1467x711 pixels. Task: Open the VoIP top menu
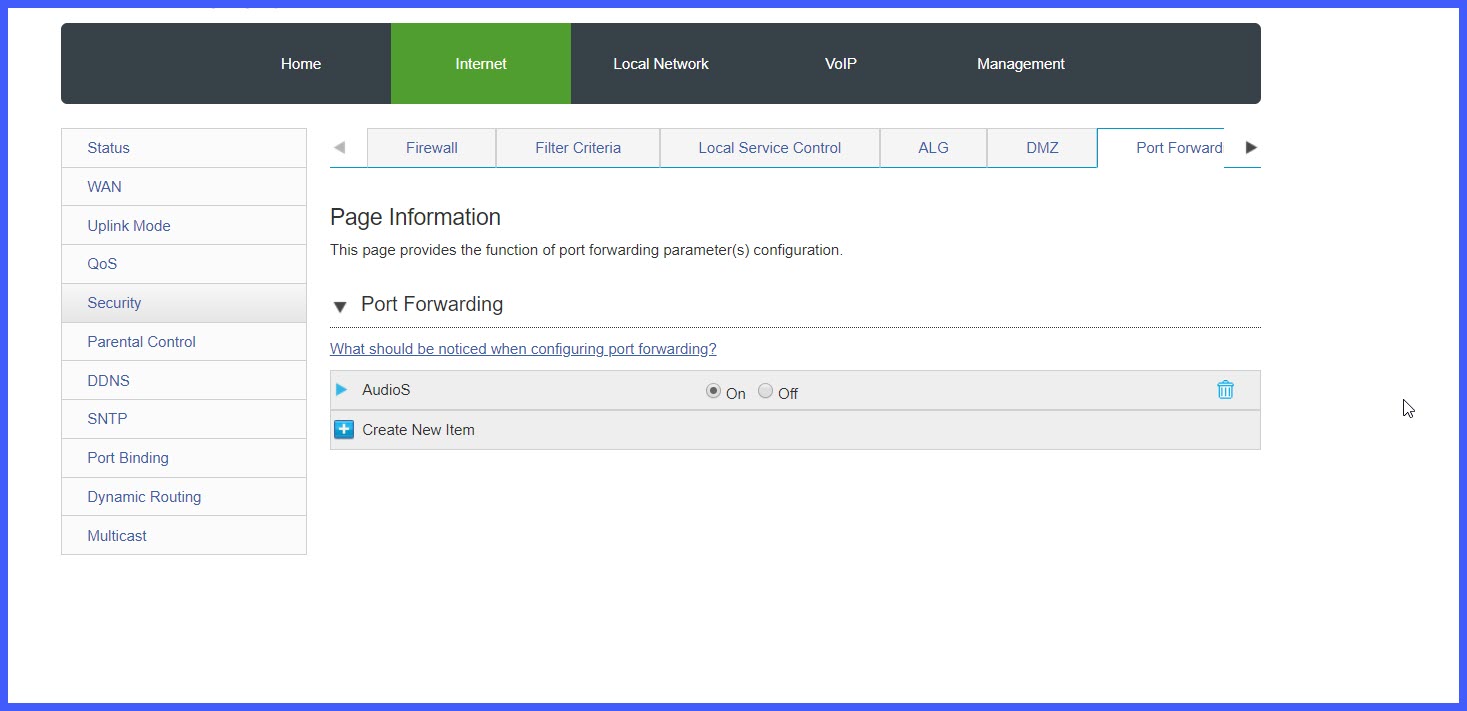841,64
